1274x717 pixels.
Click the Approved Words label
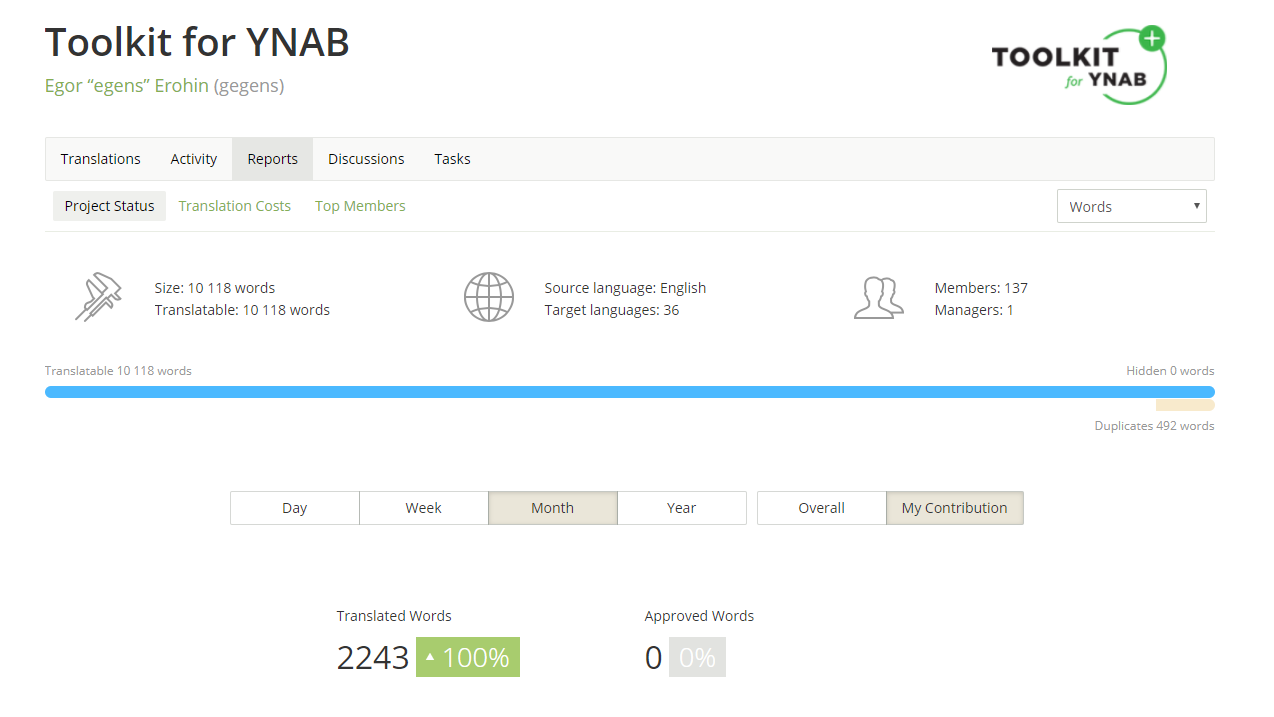point(699,616)
